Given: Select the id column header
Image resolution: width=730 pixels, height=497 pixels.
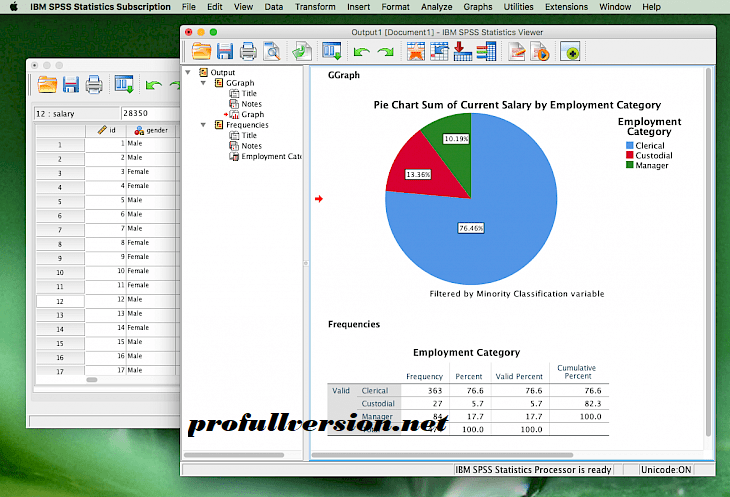Looking at the screenshot, I should coord(107,130).
